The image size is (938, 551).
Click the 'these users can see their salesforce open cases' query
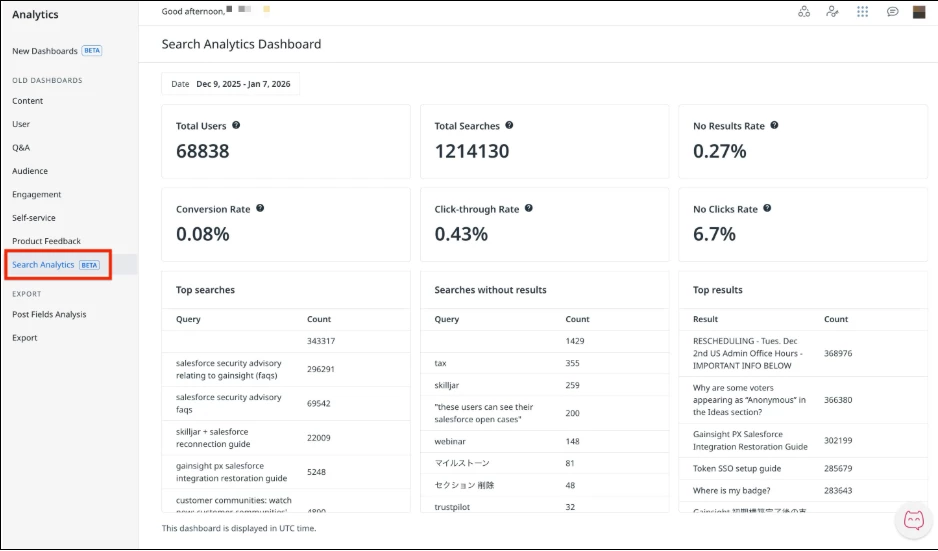click(x=484, y=413)
